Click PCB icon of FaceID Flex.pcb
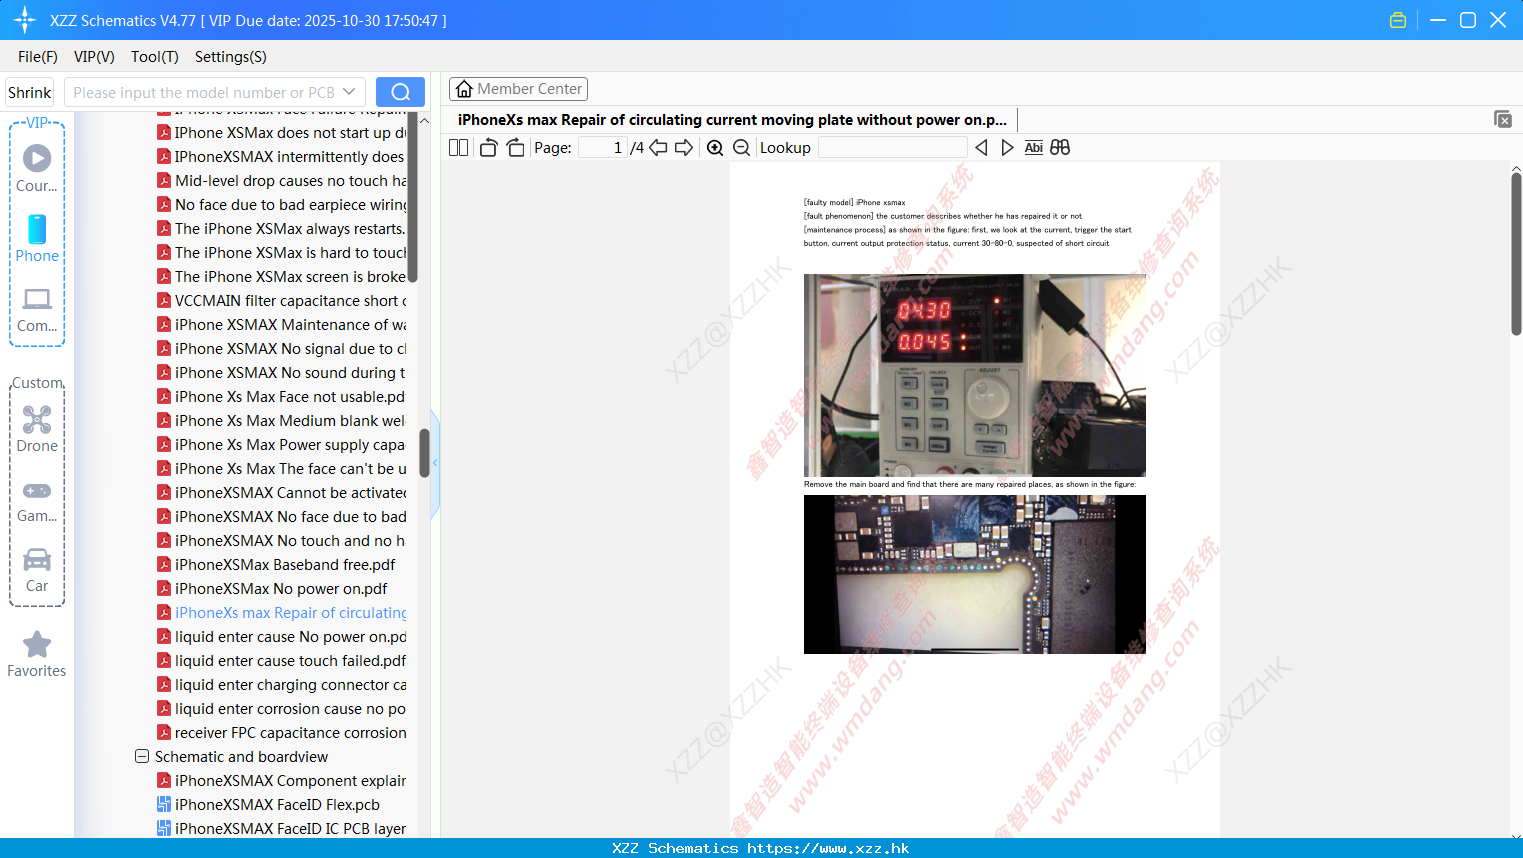1523x858 pixels. click(164, 804)
